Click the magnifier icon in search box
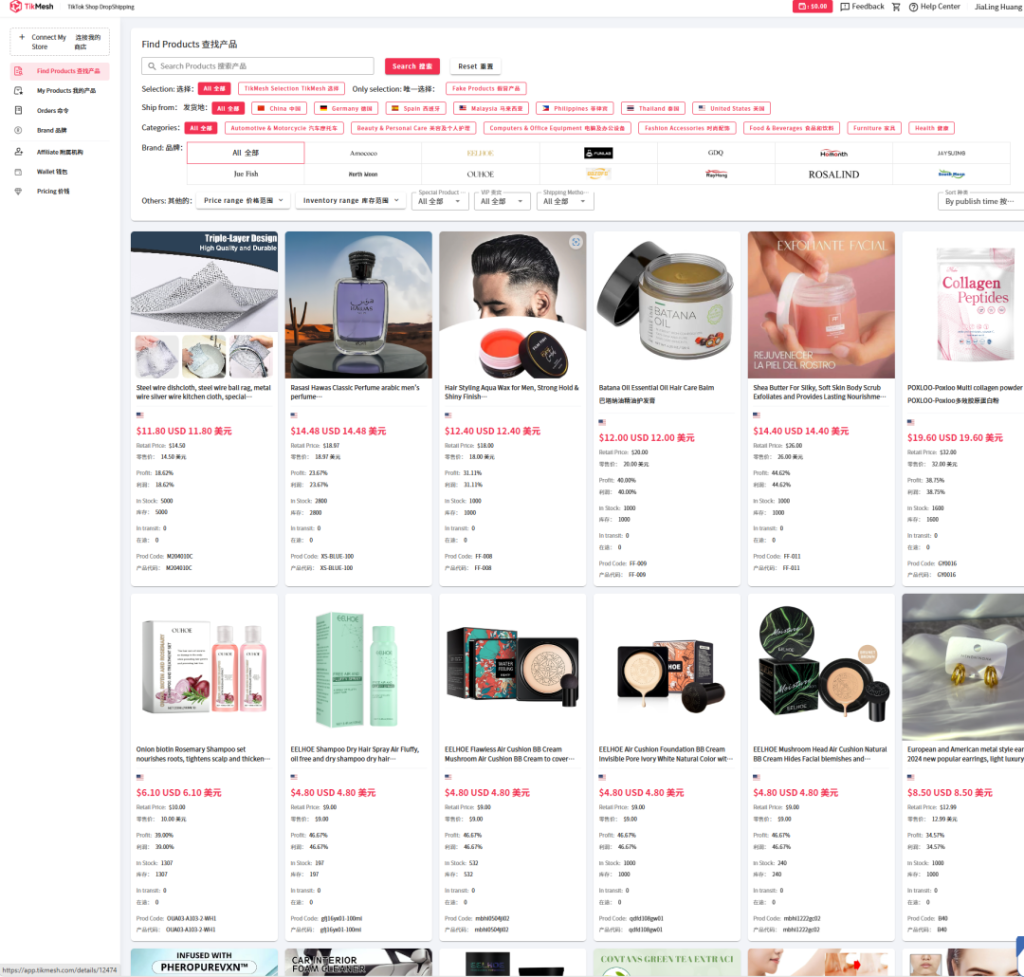1024x977 pixels. click(152, 66)
